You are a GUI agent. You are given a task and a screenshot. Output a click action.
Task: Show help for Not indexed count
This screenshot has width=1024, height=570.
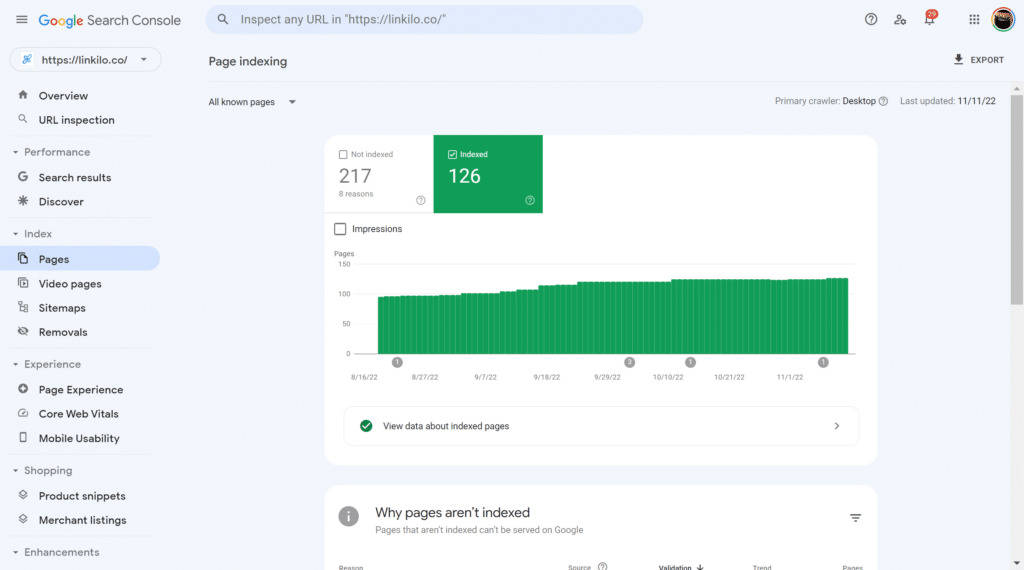pos(421,200)
